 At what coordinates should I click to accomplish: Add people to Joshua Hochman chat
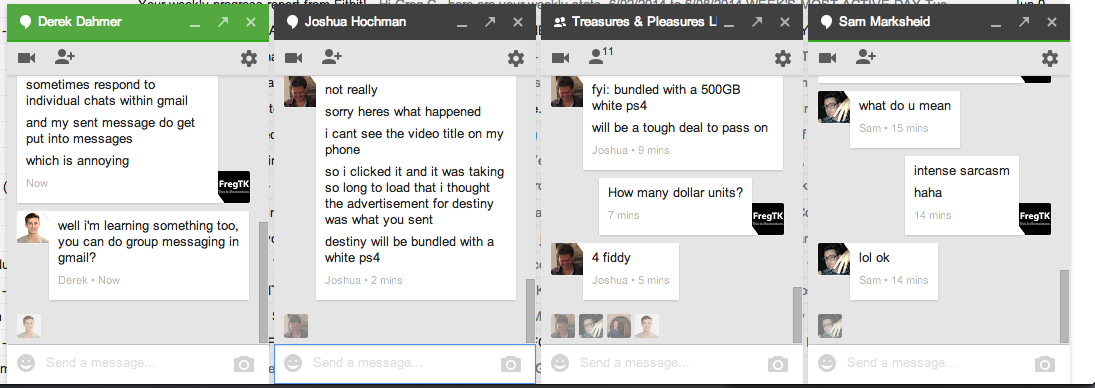(332, 57)
